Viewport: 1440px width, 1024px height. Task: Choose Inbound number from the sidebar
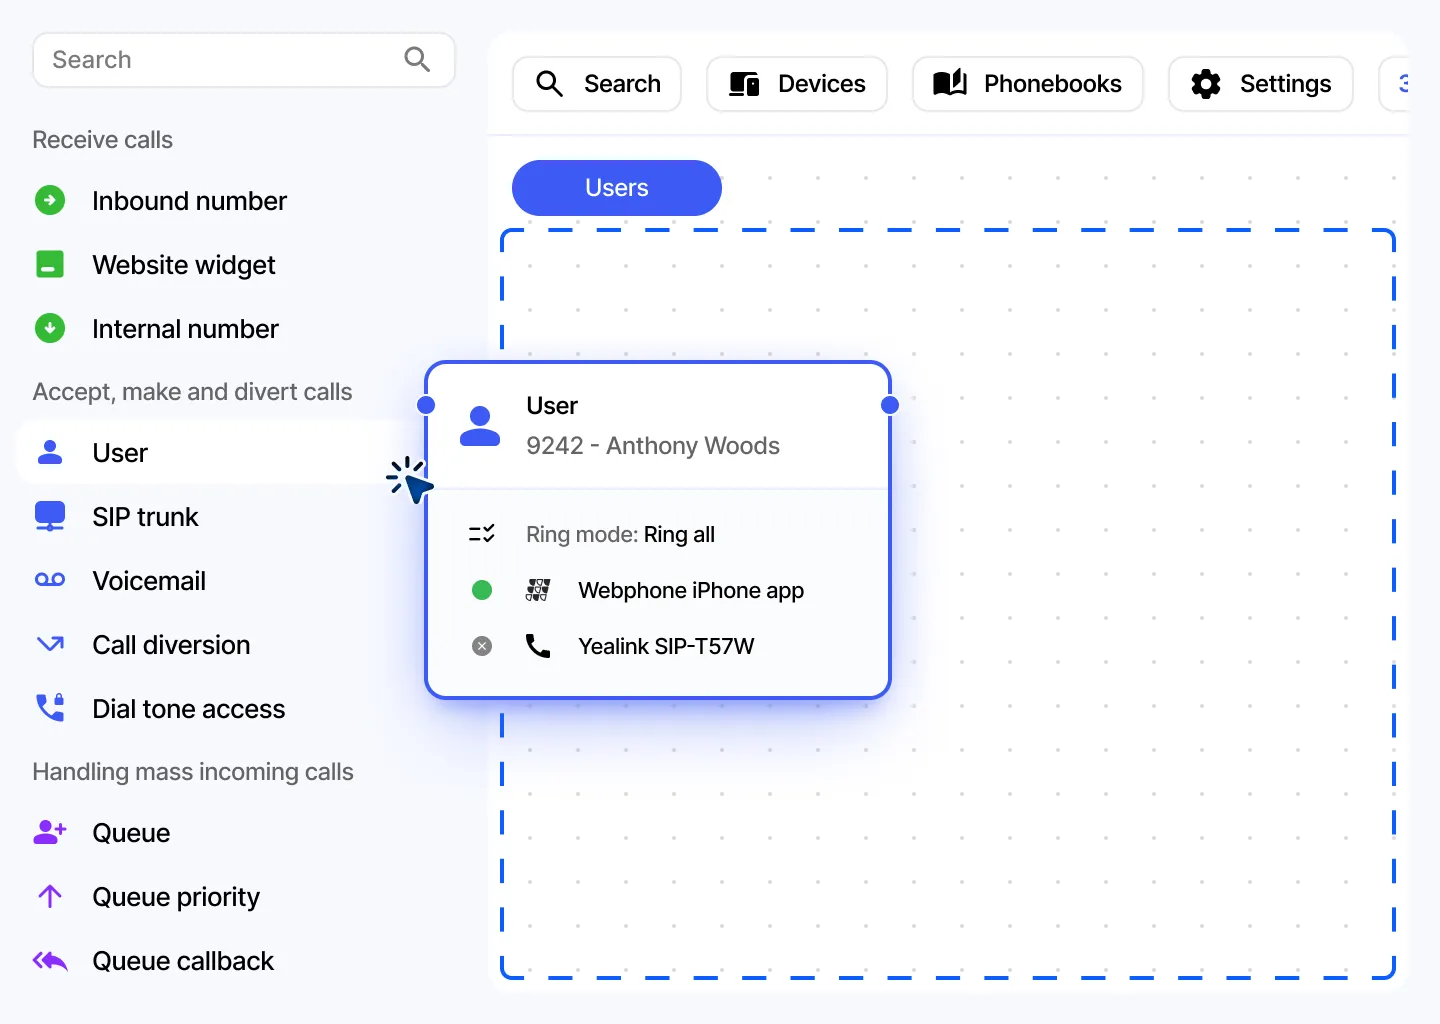pos(189,201)
